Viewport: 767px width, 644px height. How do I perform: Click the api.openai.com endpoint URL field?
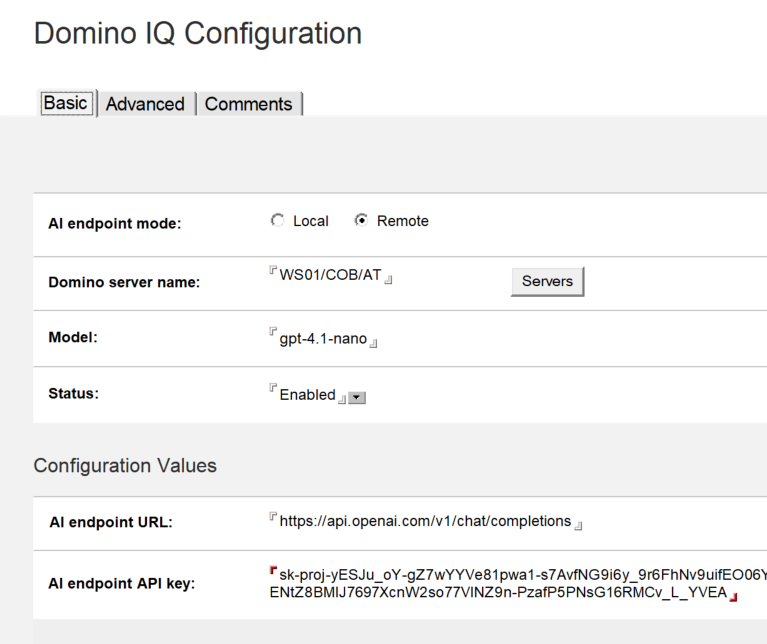tap(425, 521)
